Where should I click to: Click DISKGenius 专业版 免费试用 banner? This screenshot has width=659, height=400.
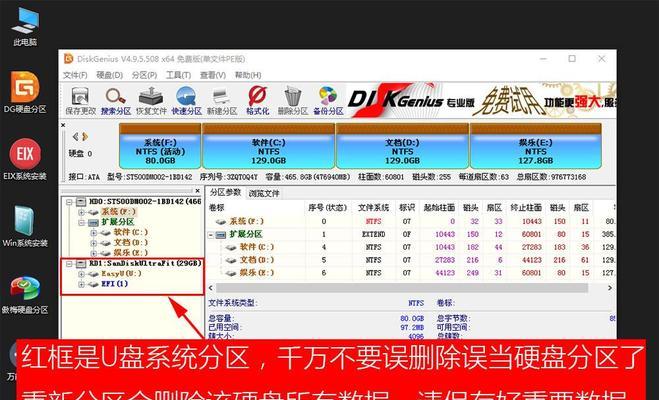pyautogui.click(x=481, y=100)
